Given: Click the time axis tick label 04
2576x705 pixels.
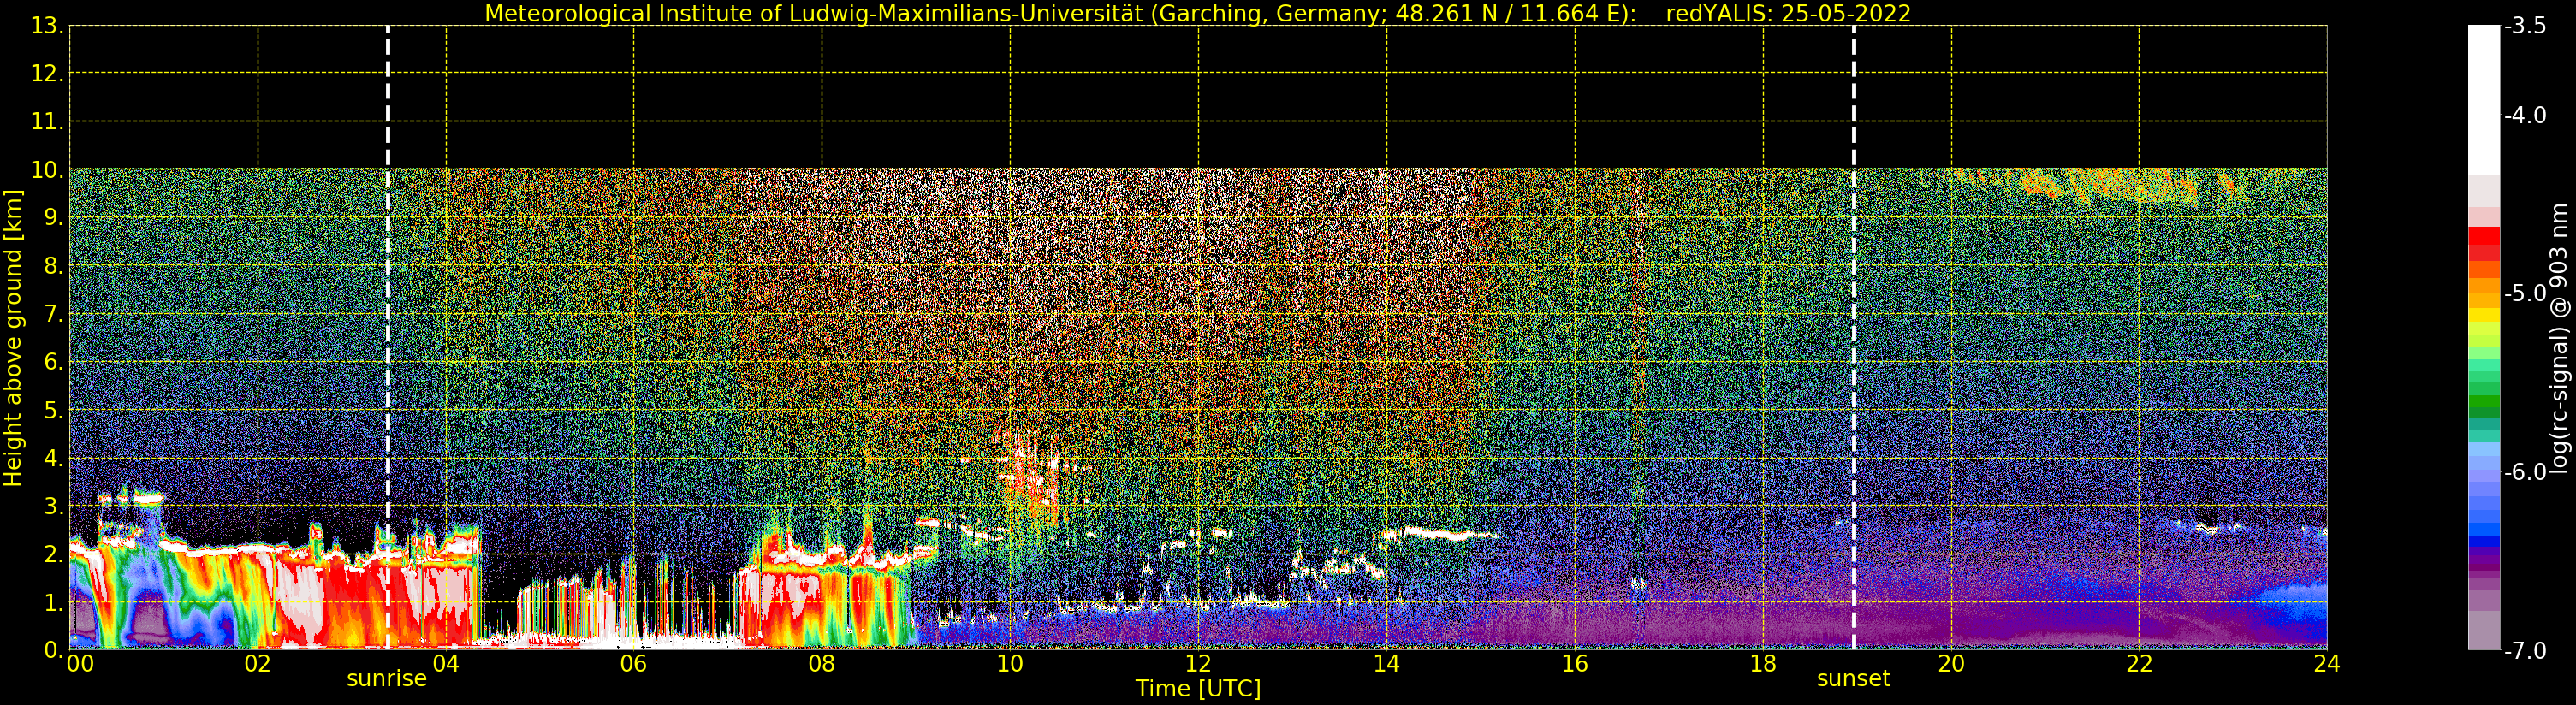Looking at the screenshot, I should 446,664.
